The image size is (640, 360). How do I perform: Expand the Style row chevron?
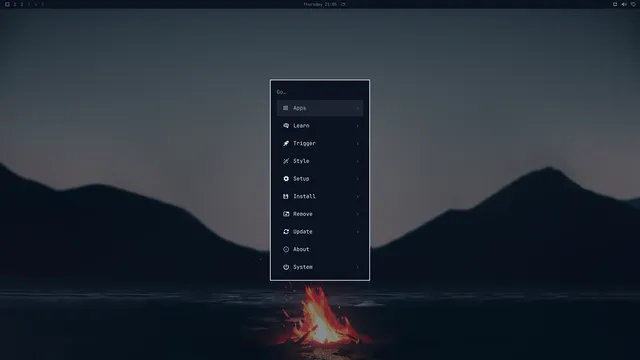point(358,161)
